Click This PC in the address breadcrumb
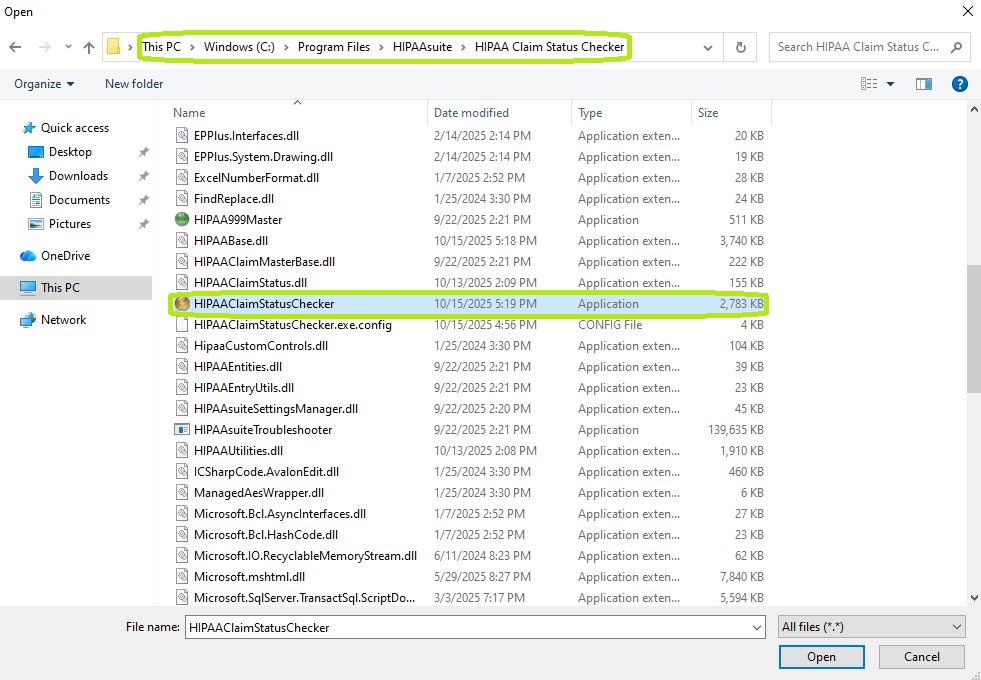This screenshot has height=680, width=981. point(161,47)
